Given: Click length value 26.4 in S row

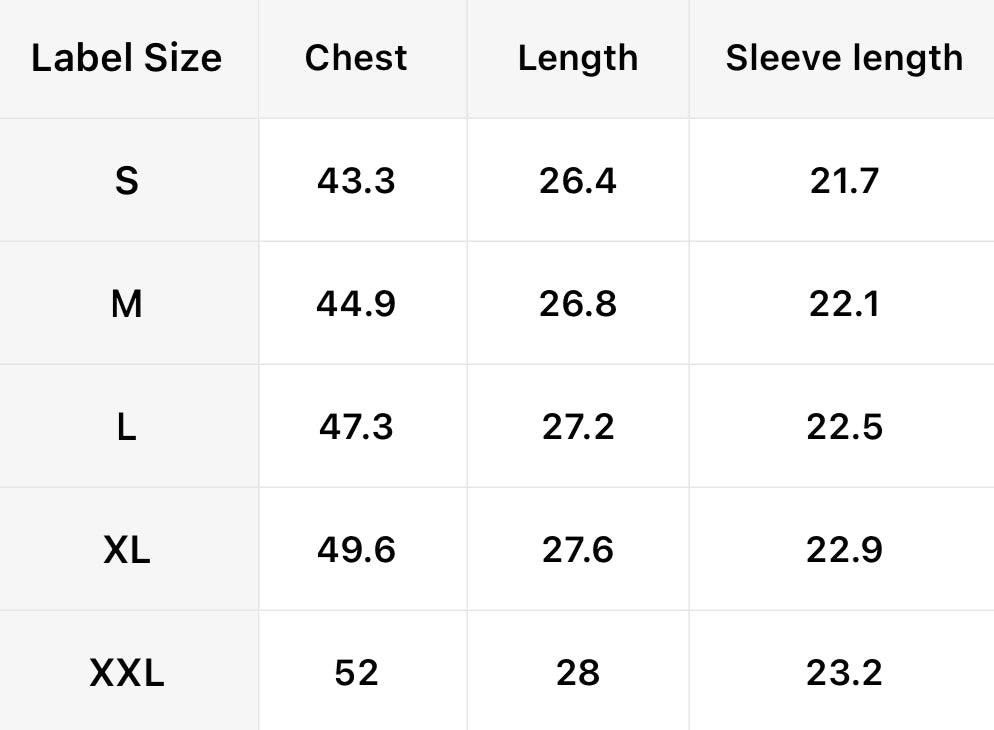Looking at the screenshot, I should 578,181.
